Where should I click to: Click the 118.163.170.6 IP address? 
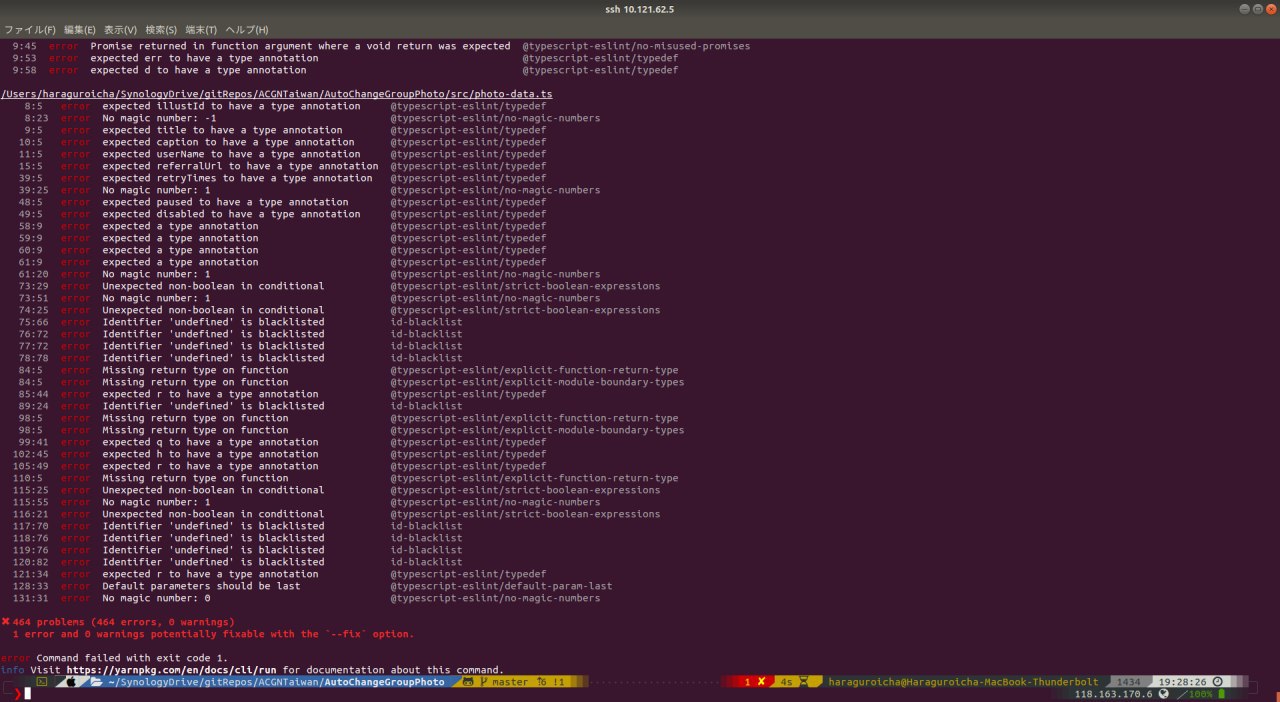point(1114,694)
